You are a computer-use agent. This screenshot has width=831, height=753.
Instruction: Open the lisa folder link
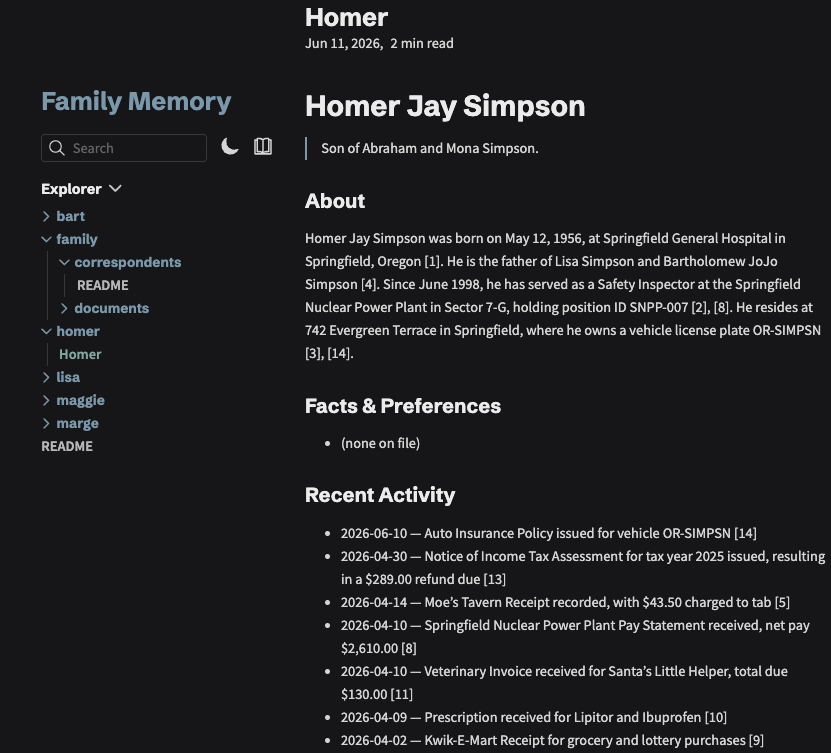[68, 377]
